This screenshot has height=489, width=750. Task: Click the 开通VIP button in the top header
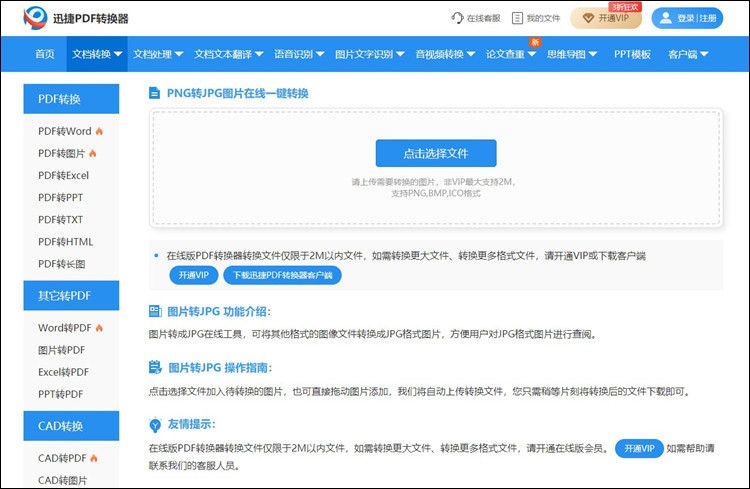click(x=606, y=18)
